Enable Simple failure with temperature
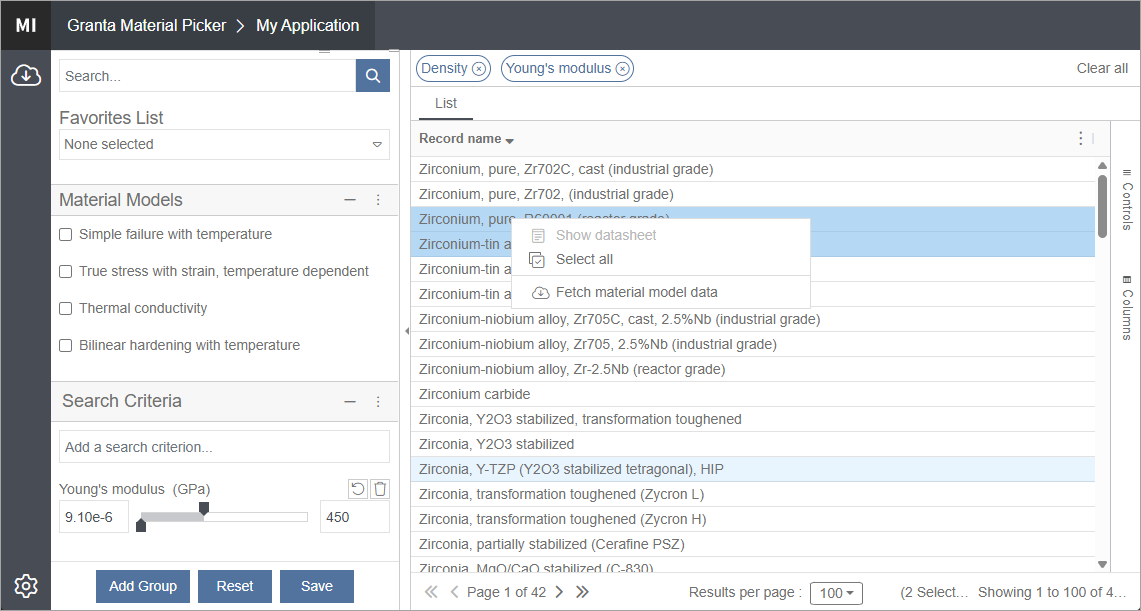Viewport: 1141px width, 611px height. click(x=65, y=234)
